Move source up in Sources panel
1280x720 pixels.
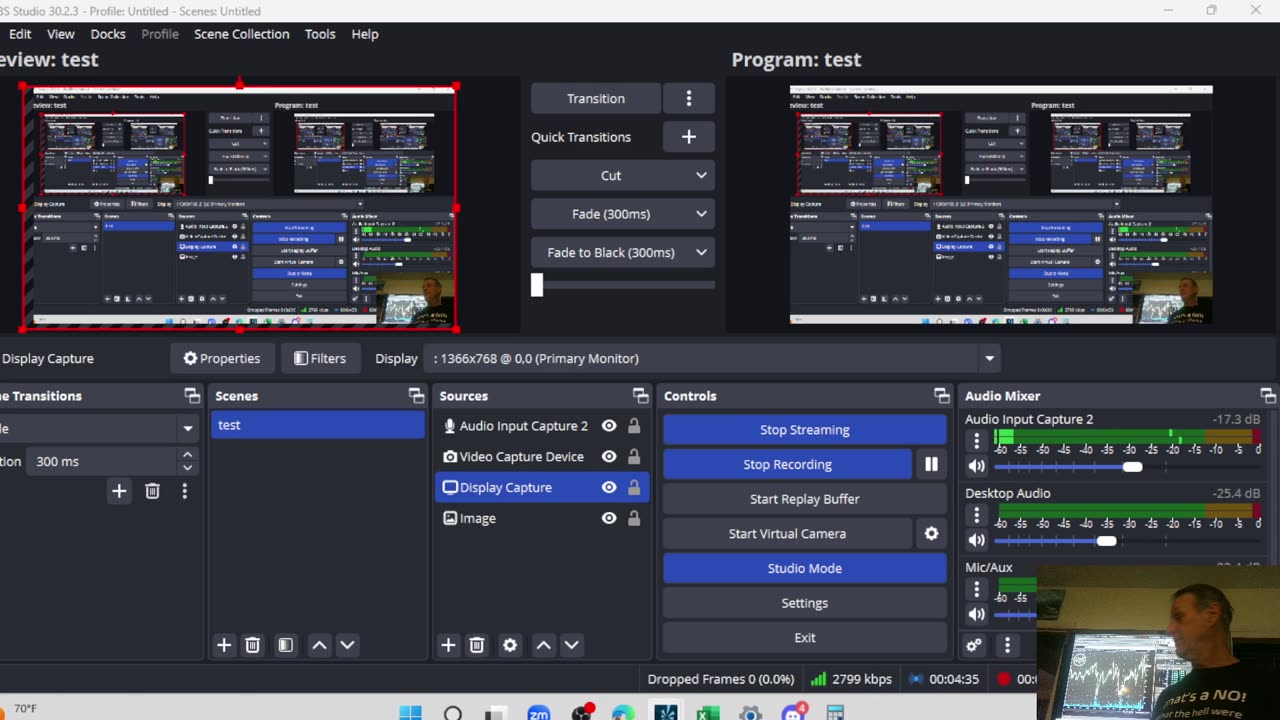pyautogui.click(x=543, y=645)
